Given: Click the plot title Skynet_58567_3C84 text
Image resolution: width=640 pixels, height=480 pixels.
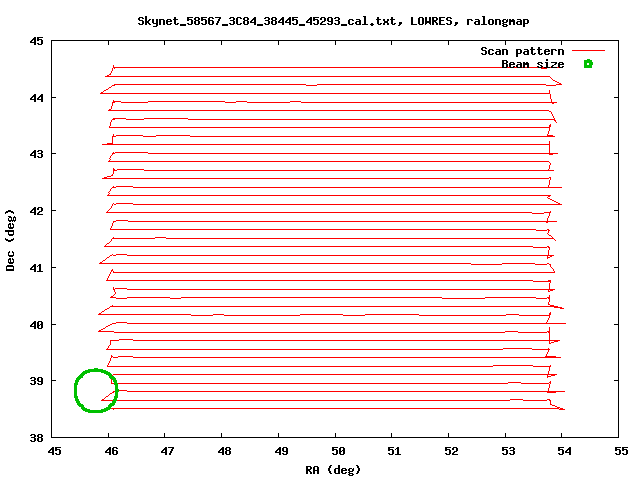Looking at the screenshot, I should 333,21.
